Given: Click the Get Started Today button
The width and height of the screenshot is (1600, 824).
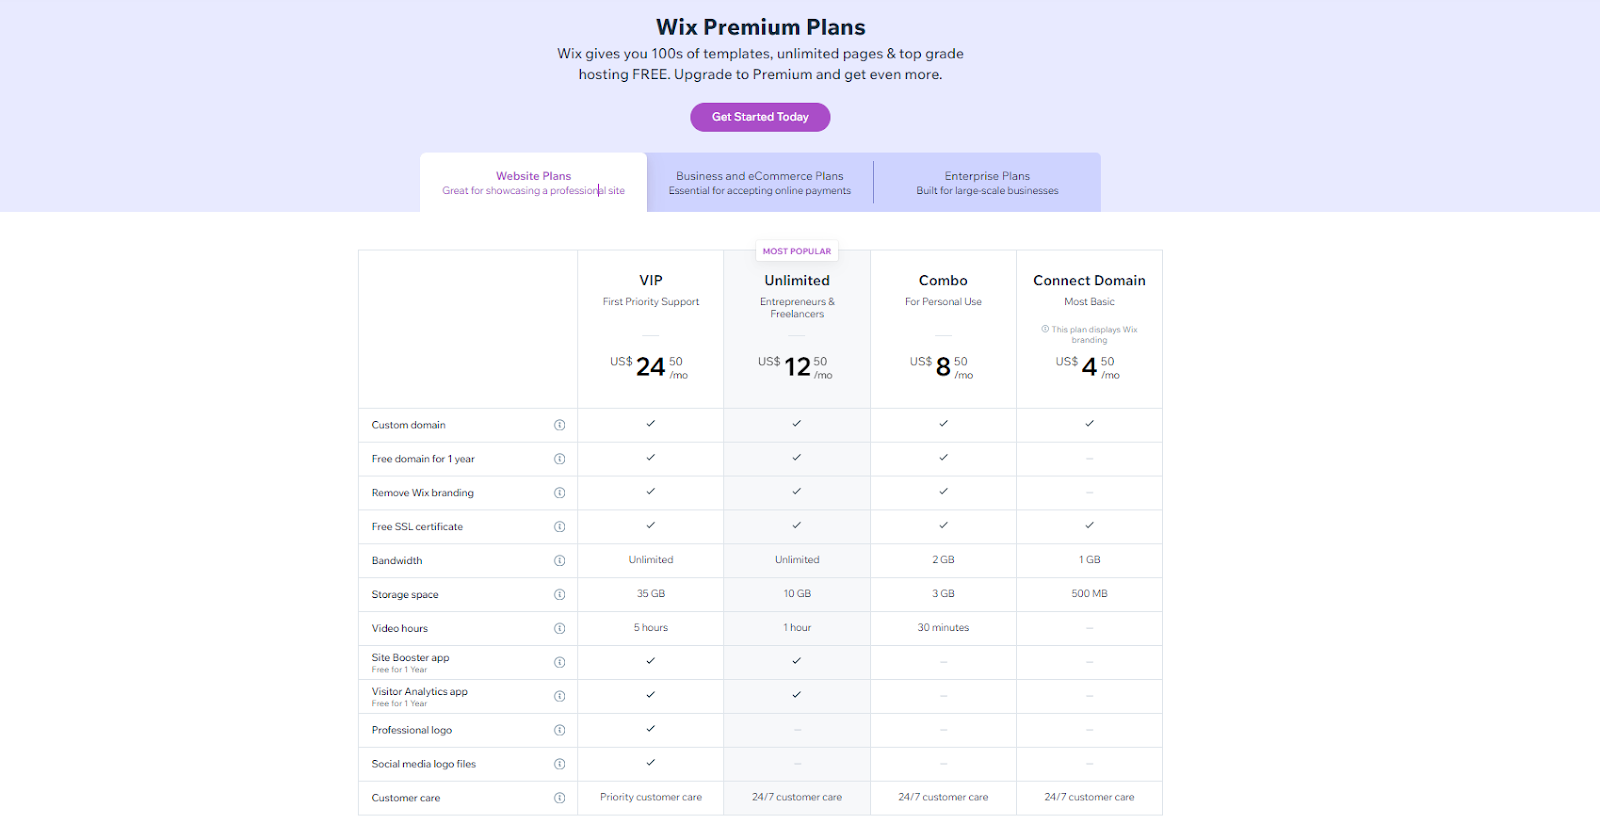Looking at the screenshot, I should (759, 117).
